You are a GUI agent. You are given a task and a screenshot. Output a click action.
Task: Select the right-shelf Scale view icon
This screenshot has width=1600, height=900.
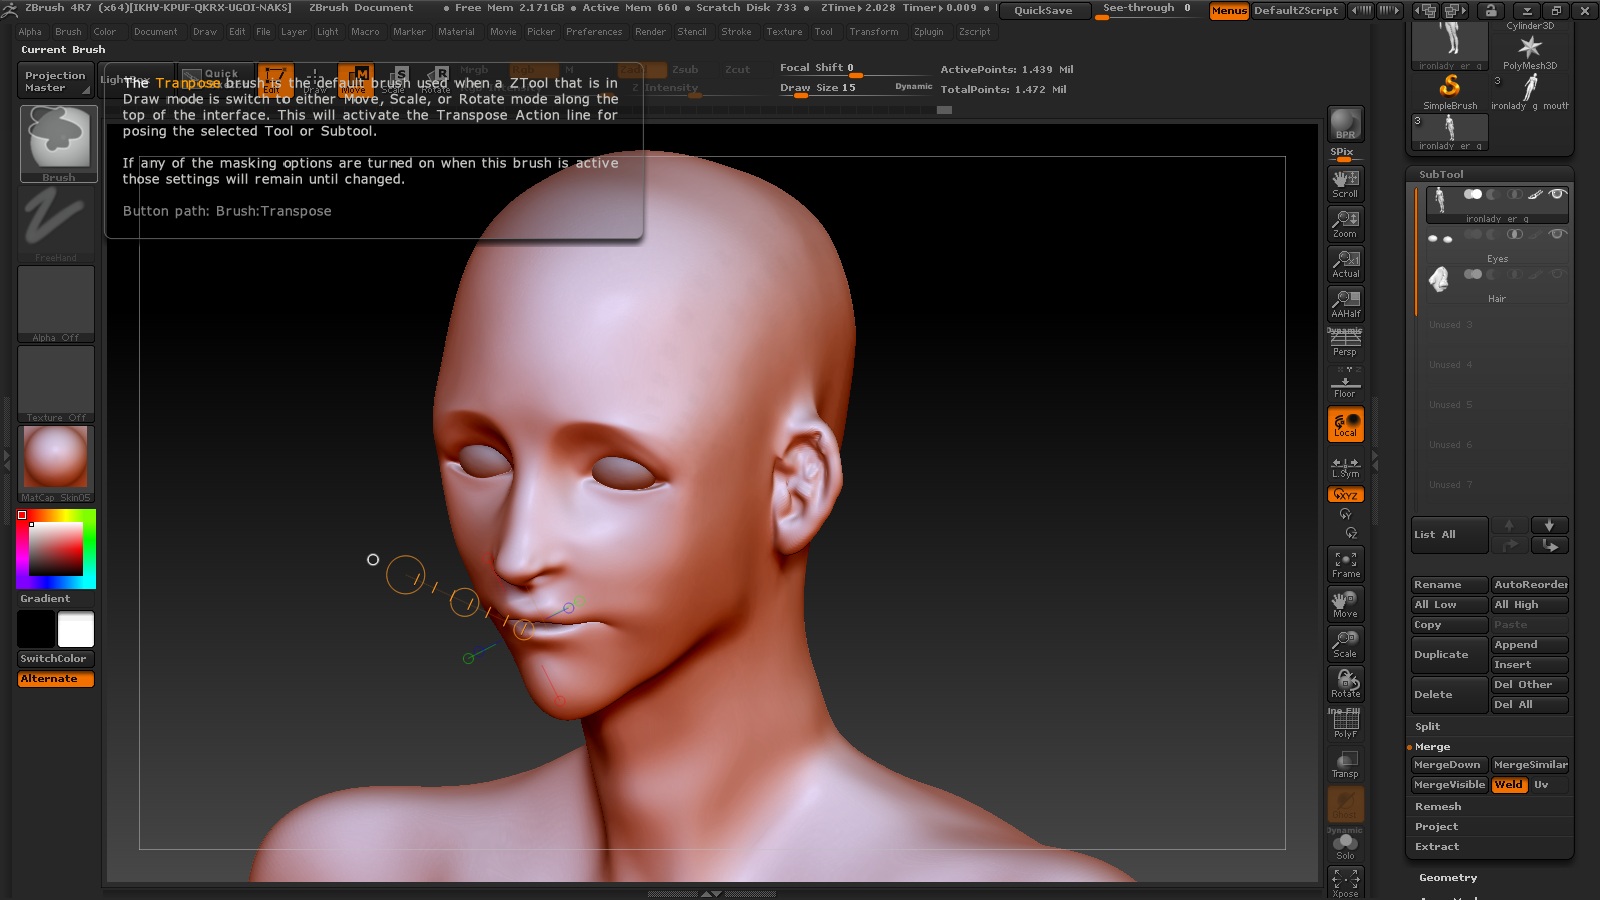click(x=1345, y=644)
